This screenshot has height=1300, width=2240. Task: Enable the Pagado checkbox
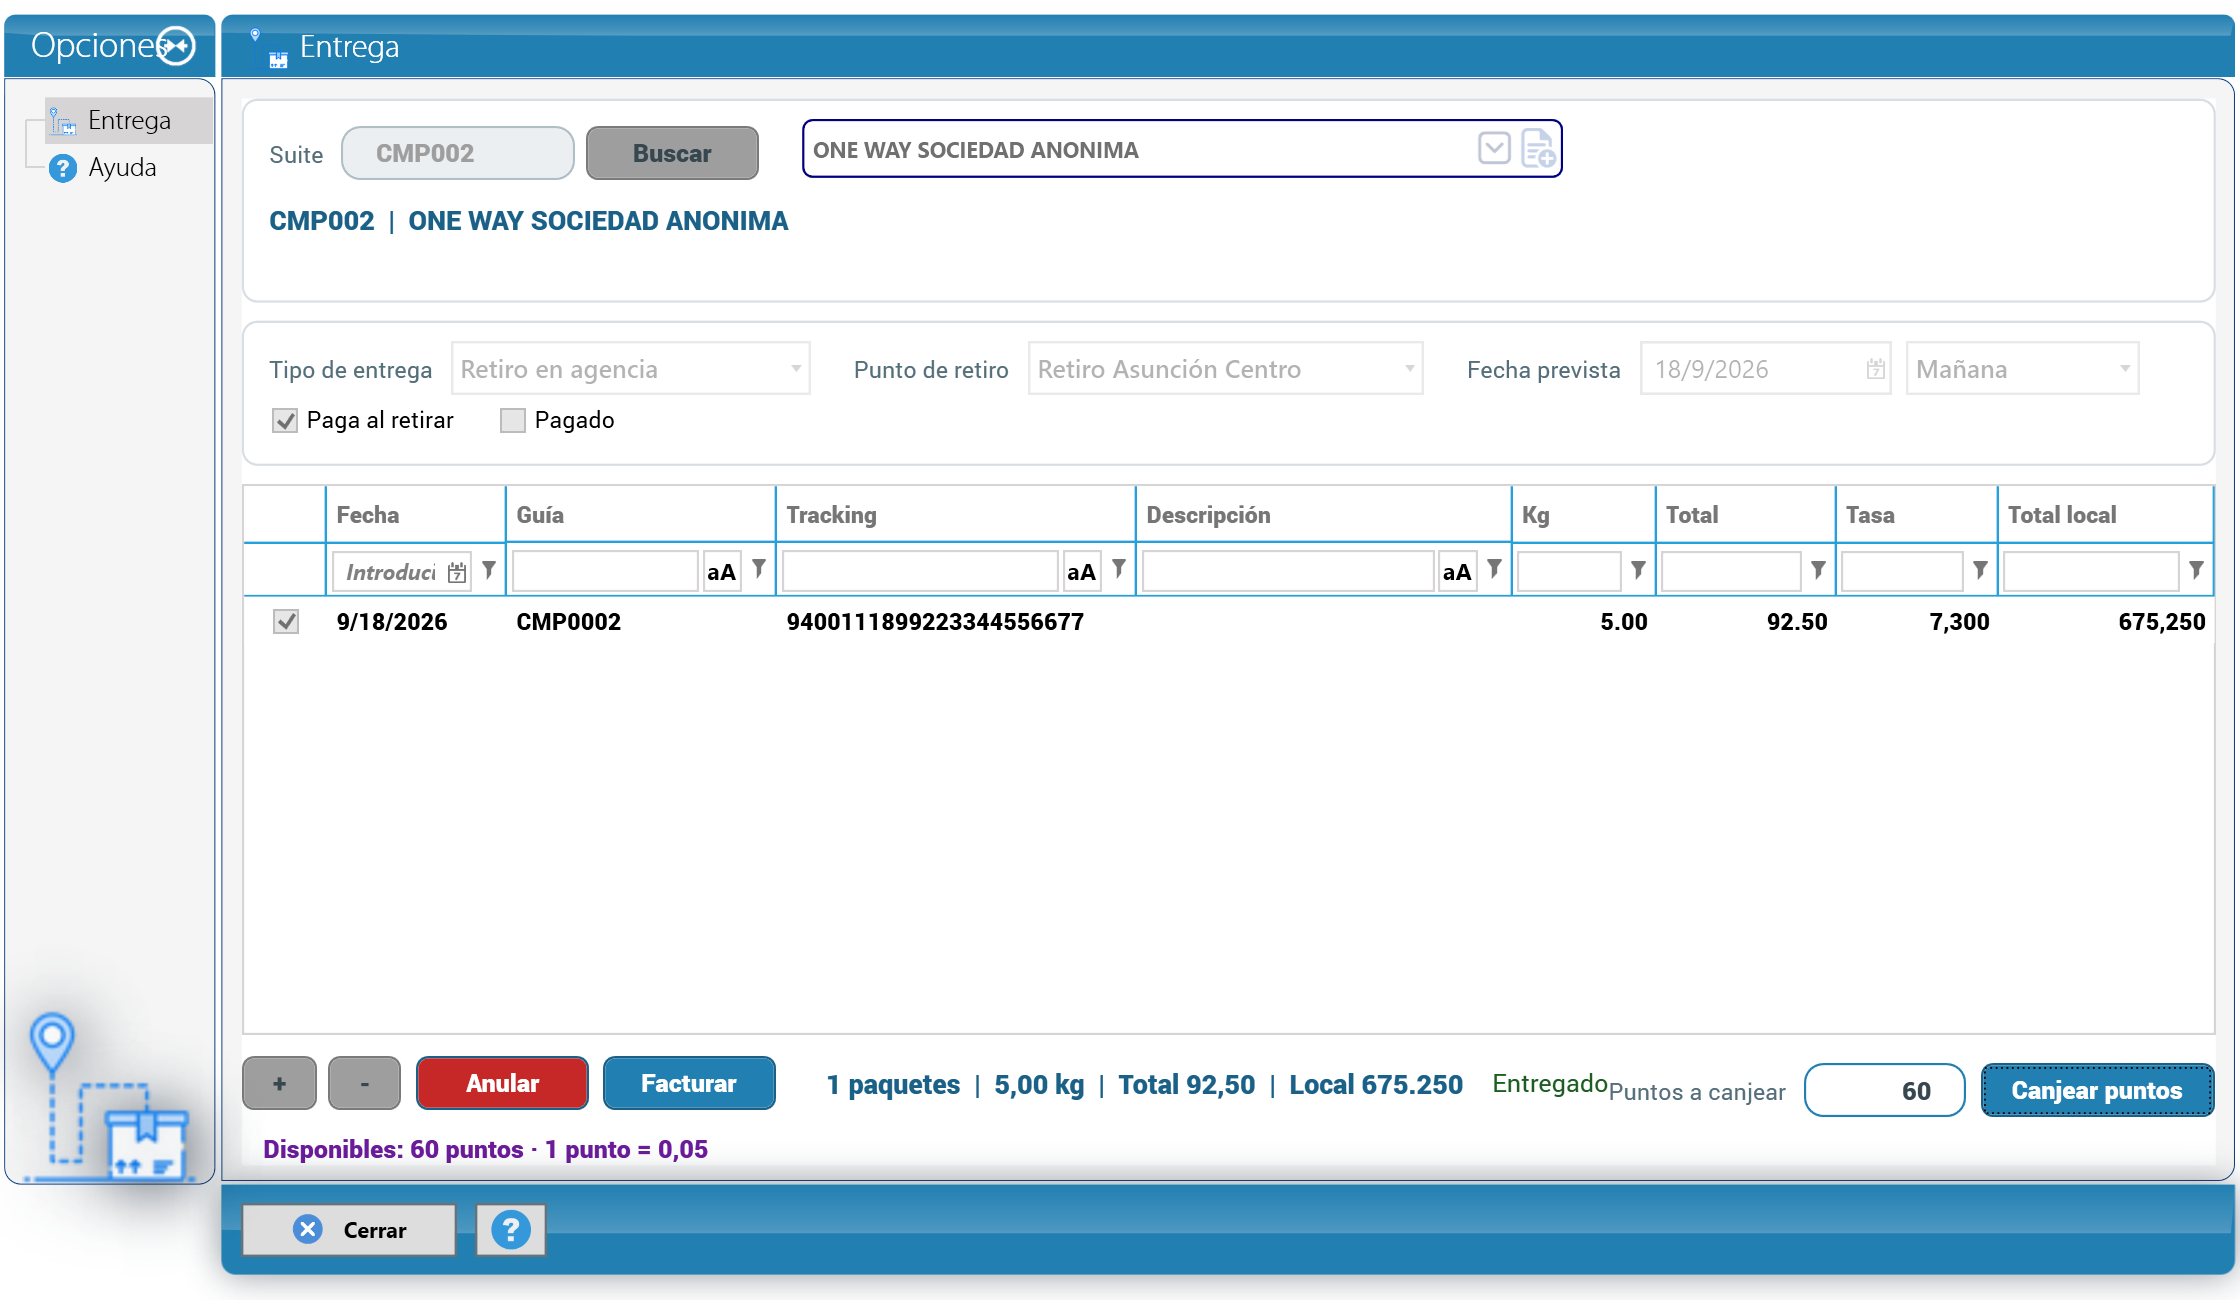pos(513,421)
